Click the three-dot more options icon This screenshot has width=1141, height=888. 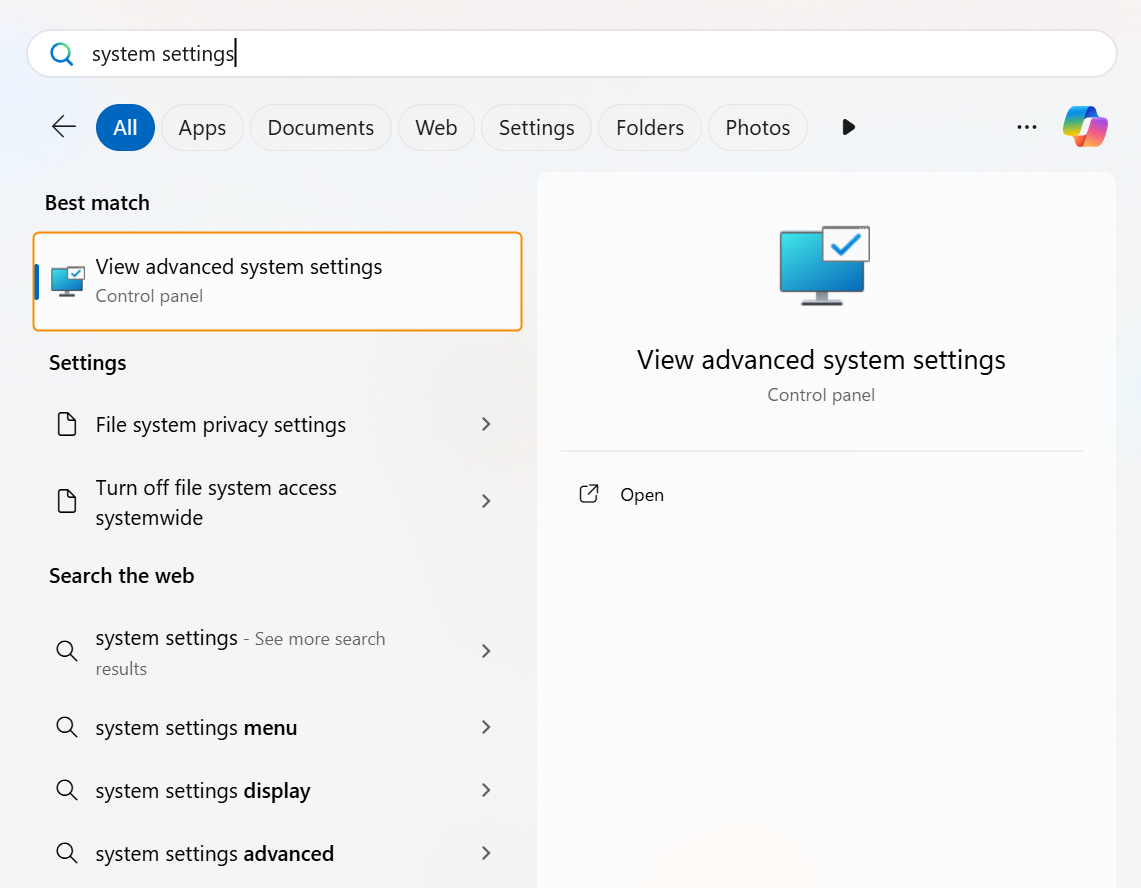coord(1026,127)
